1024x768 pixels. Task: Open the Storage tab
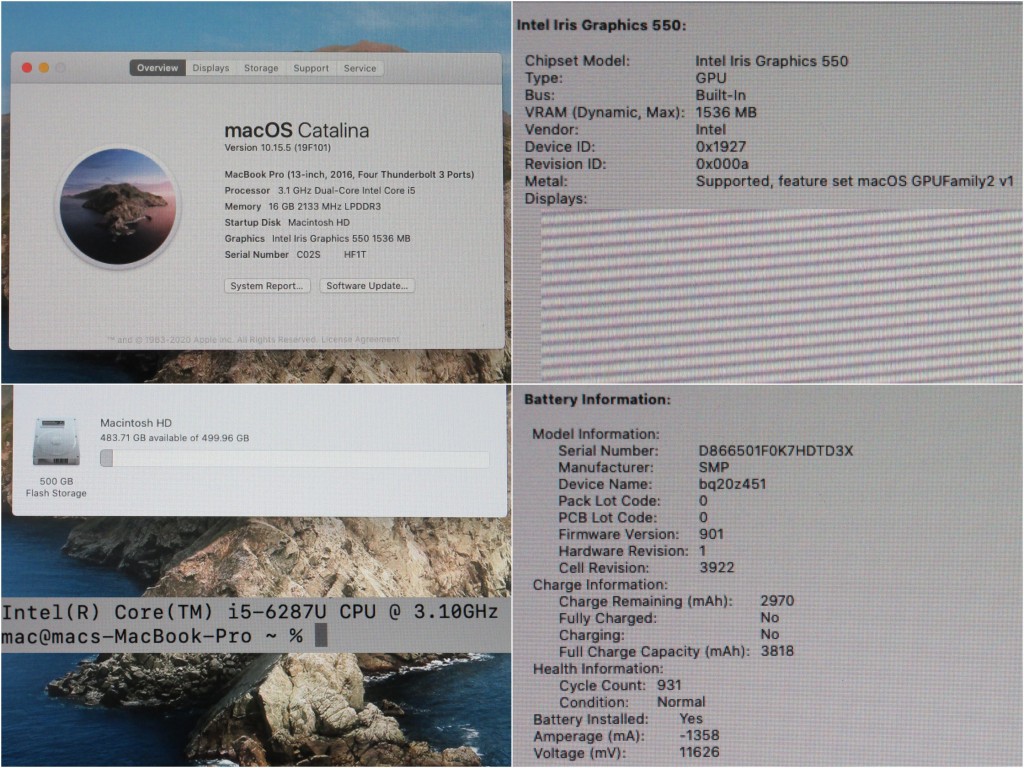(261, 68)
